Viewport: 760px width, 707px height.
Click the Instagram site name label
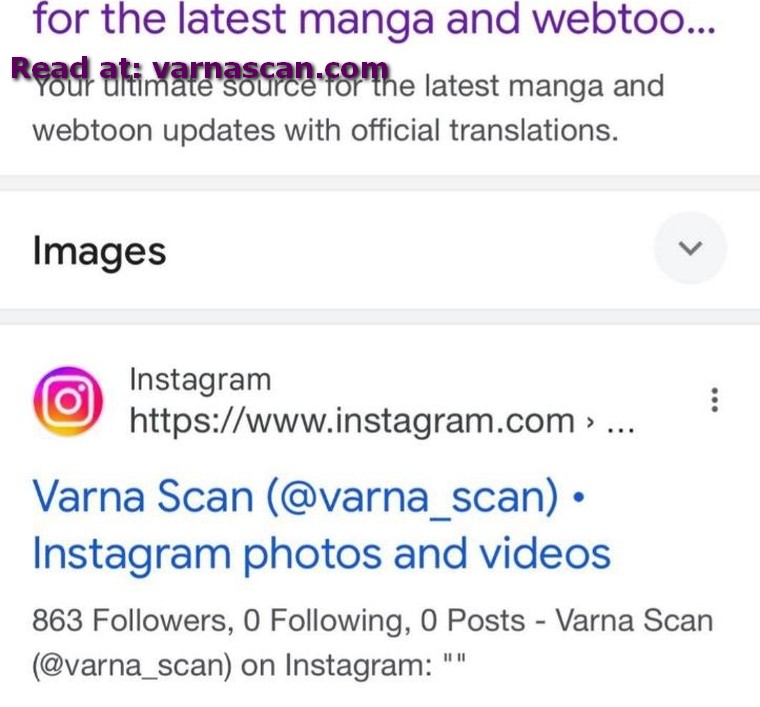[200, 379]
